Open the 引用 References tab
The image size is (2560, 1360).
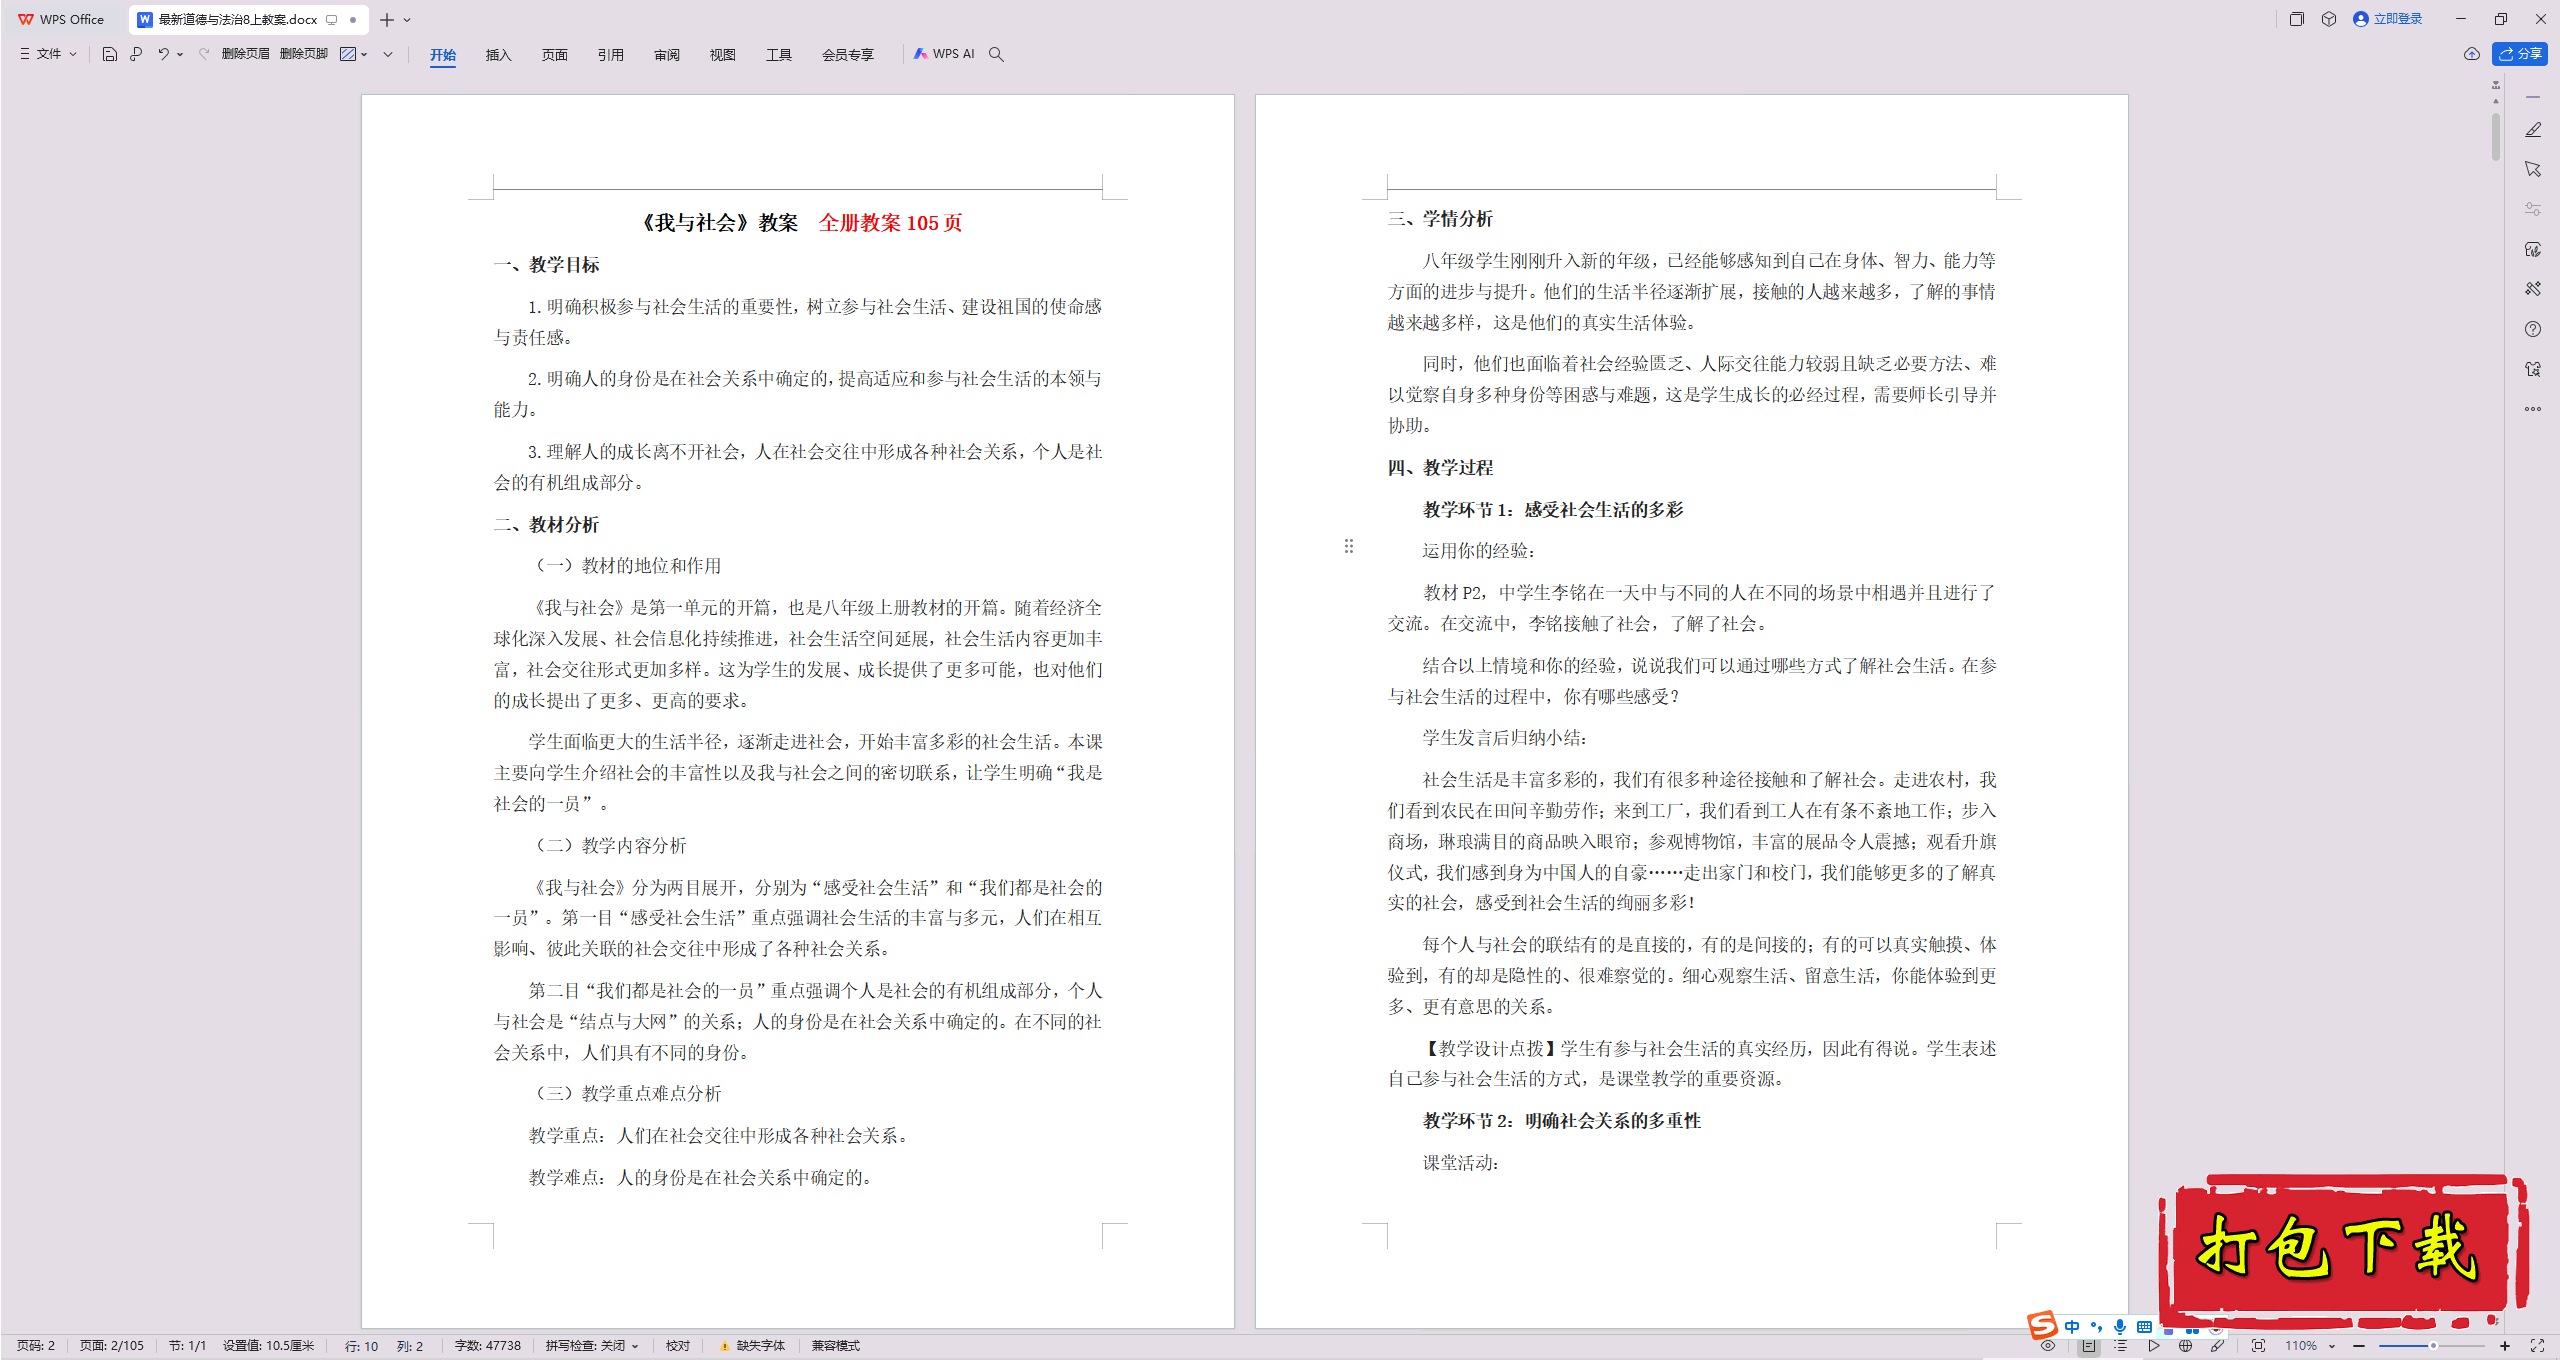[x=611, y=55]
